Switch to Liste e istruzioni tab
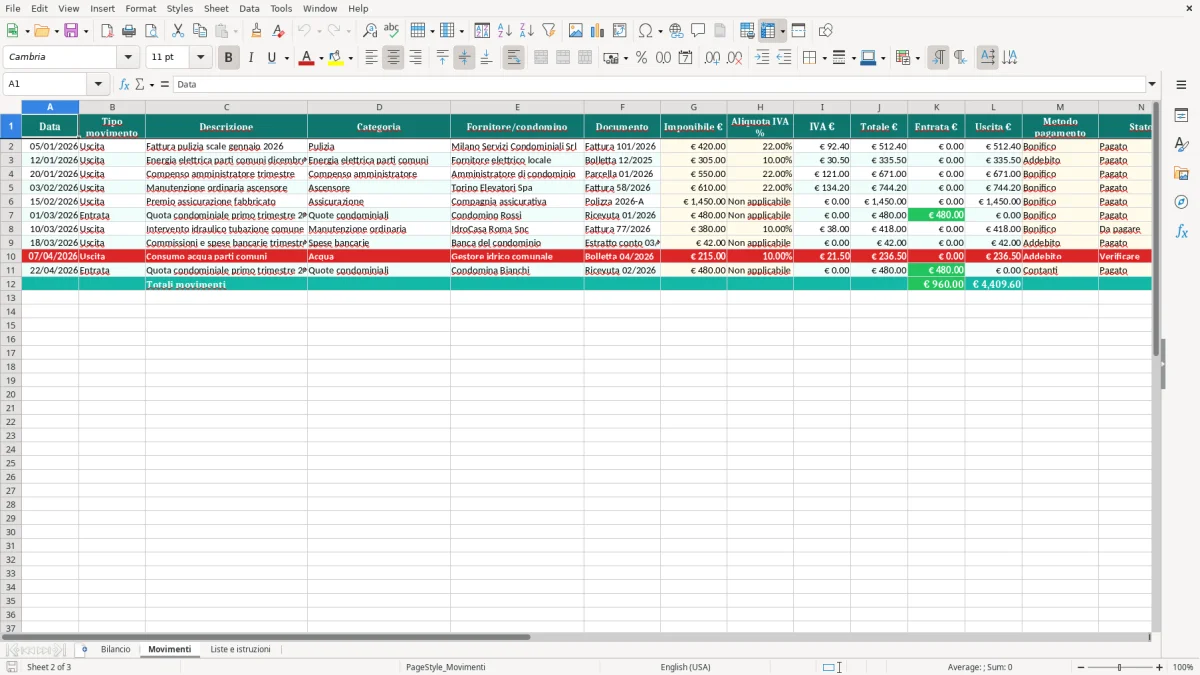This screenshot has width=1200, height=675. pyautogui.click(x=240, y=649)
